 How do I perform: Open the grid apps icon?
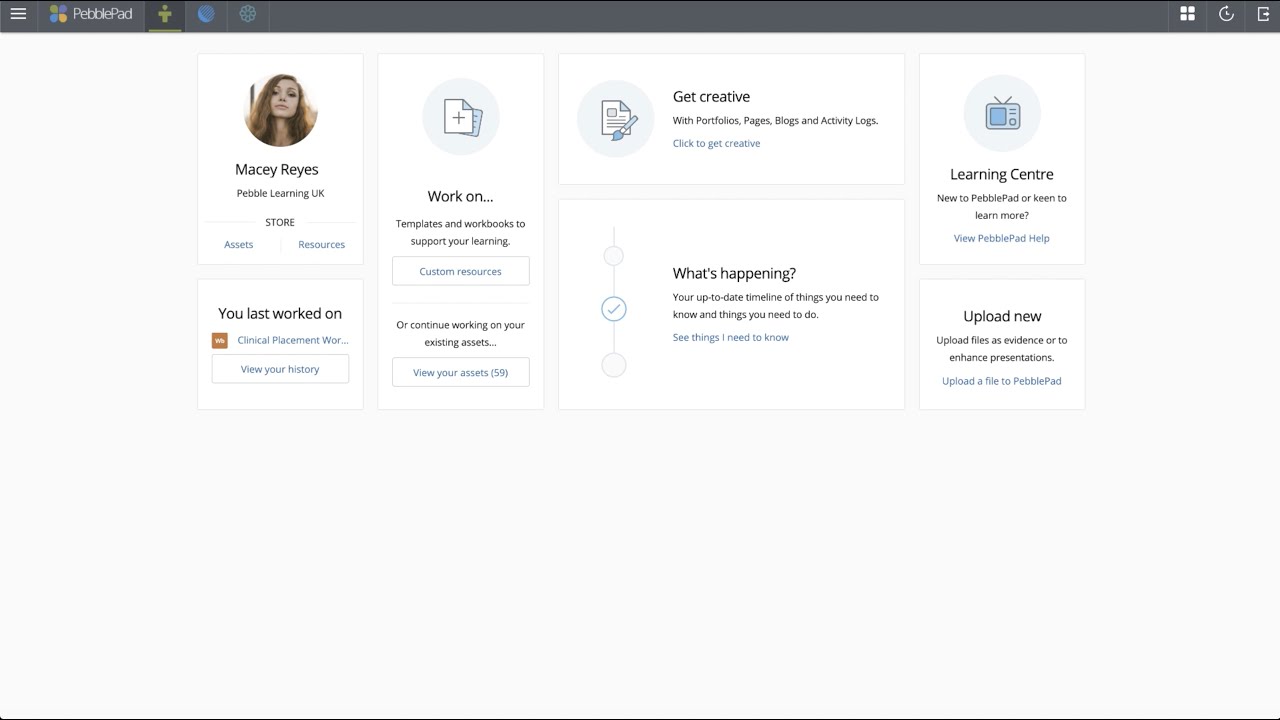pyautogui.click(x=1188, y=14)
